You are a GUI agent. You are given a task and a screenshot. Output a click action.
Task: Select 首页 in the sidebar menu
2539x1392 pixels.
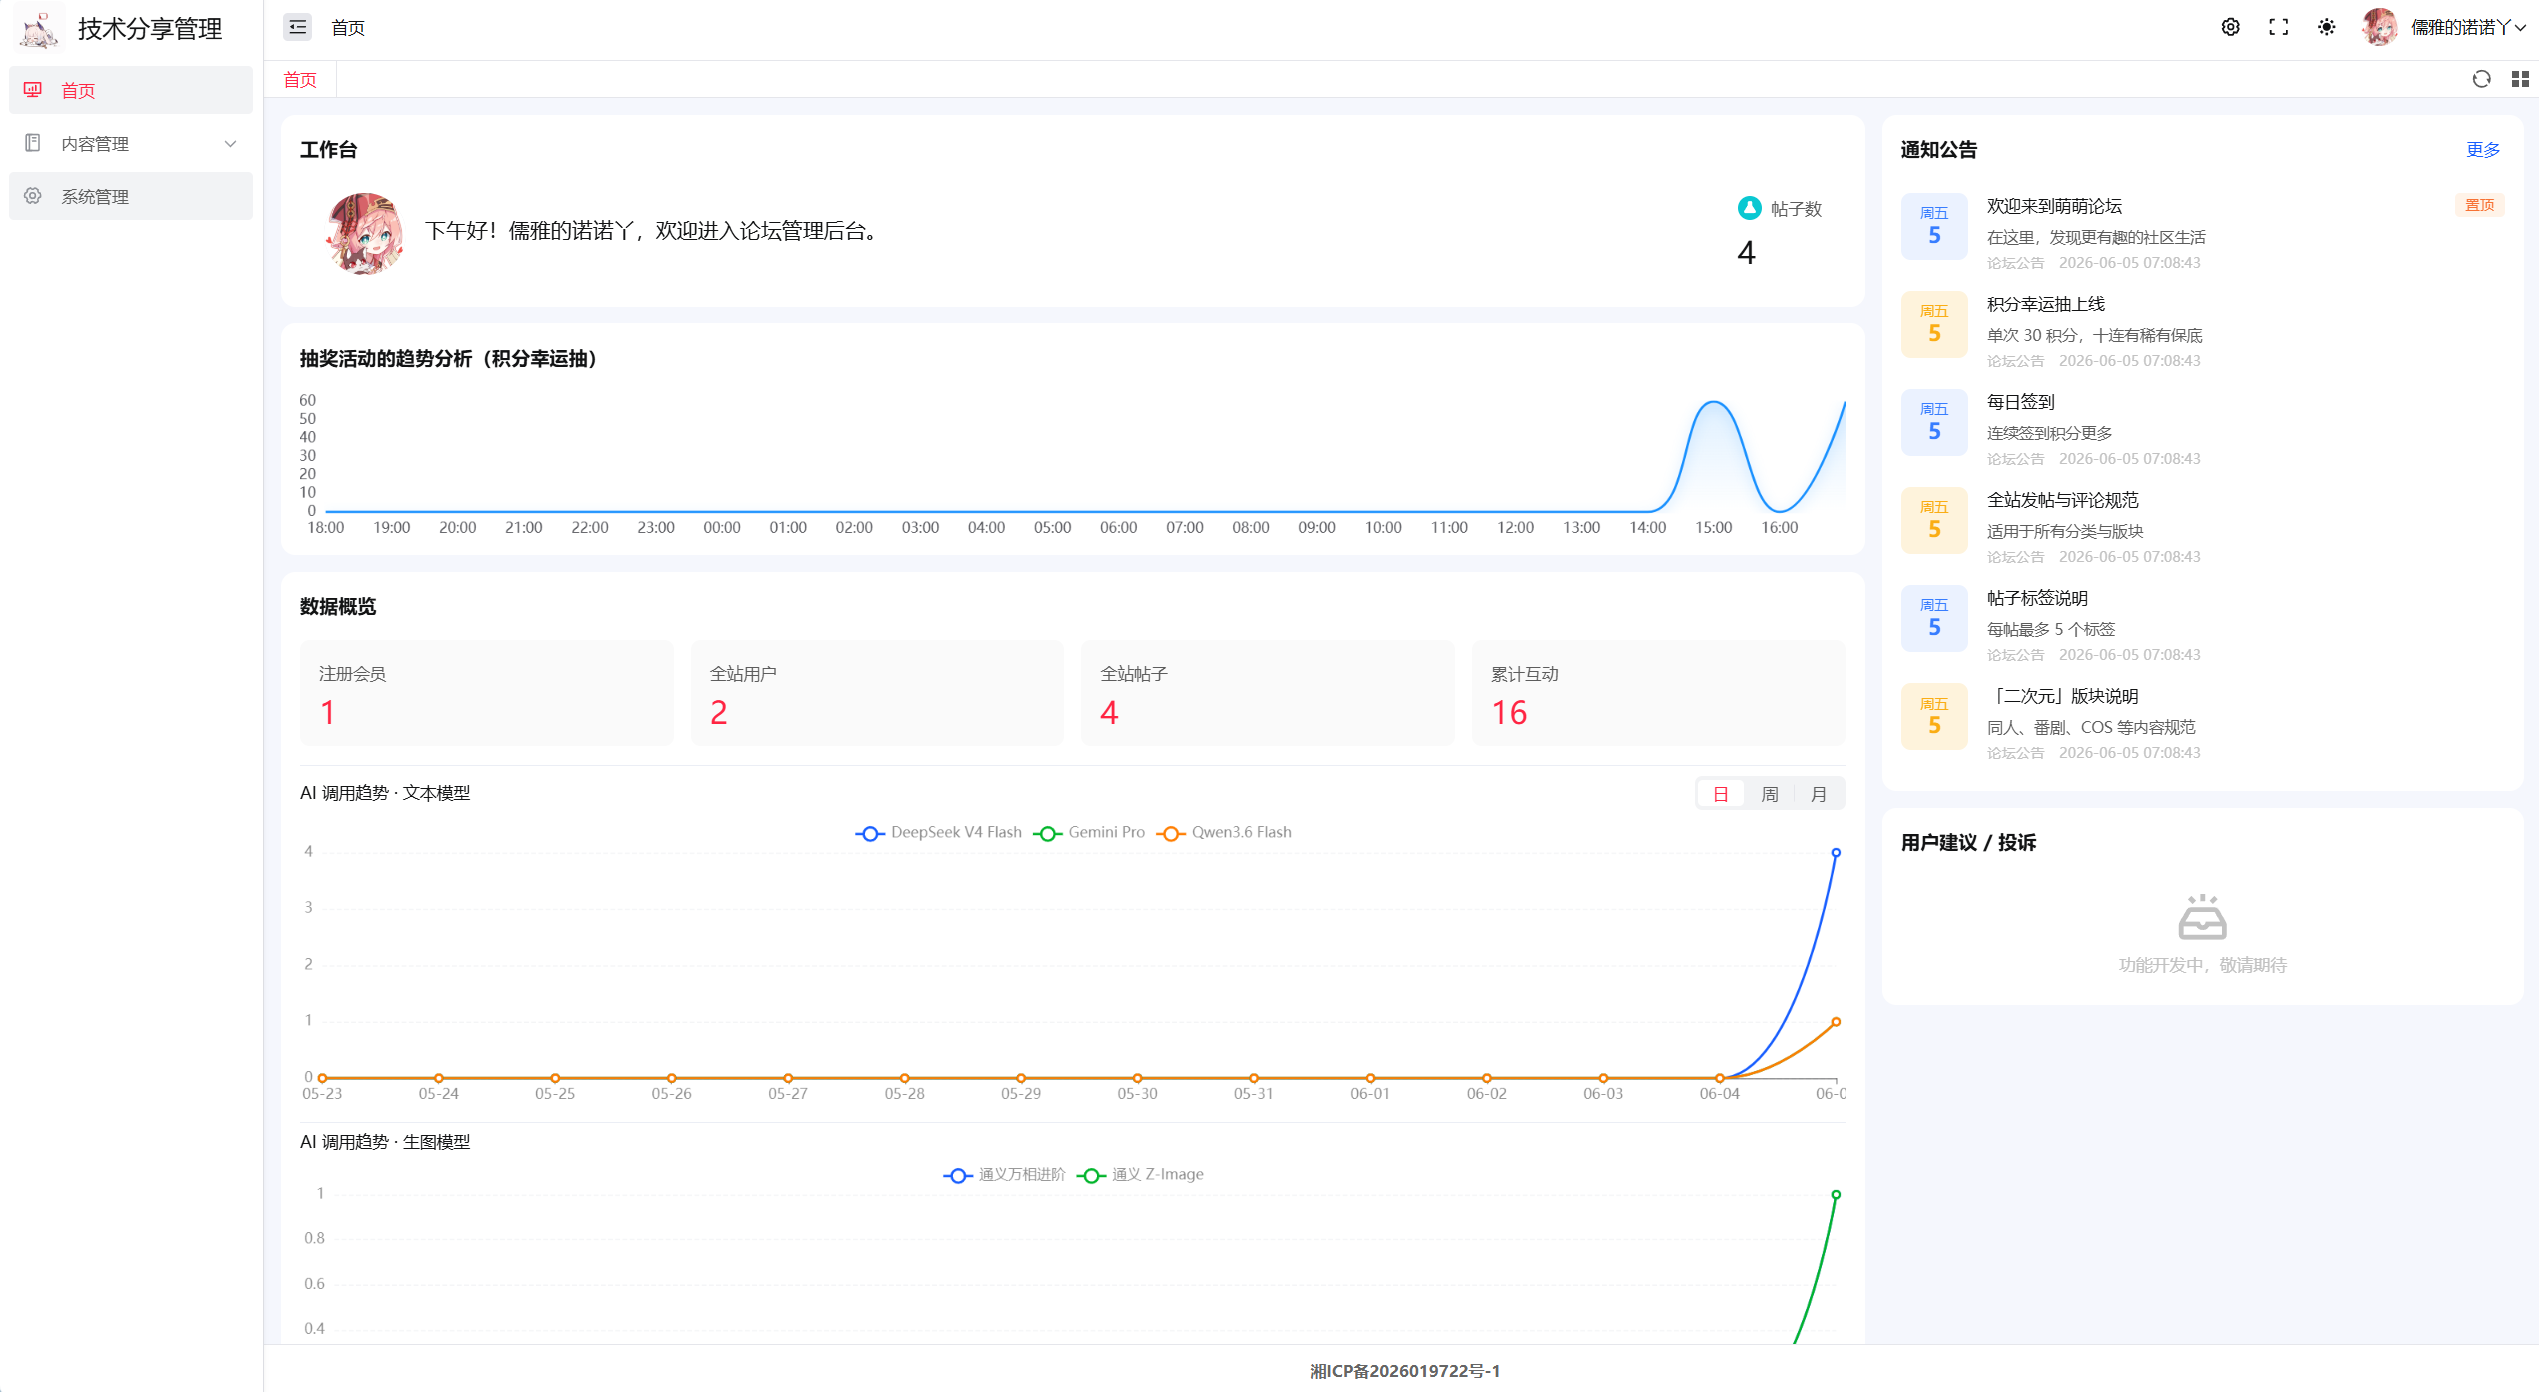[130, 90]
